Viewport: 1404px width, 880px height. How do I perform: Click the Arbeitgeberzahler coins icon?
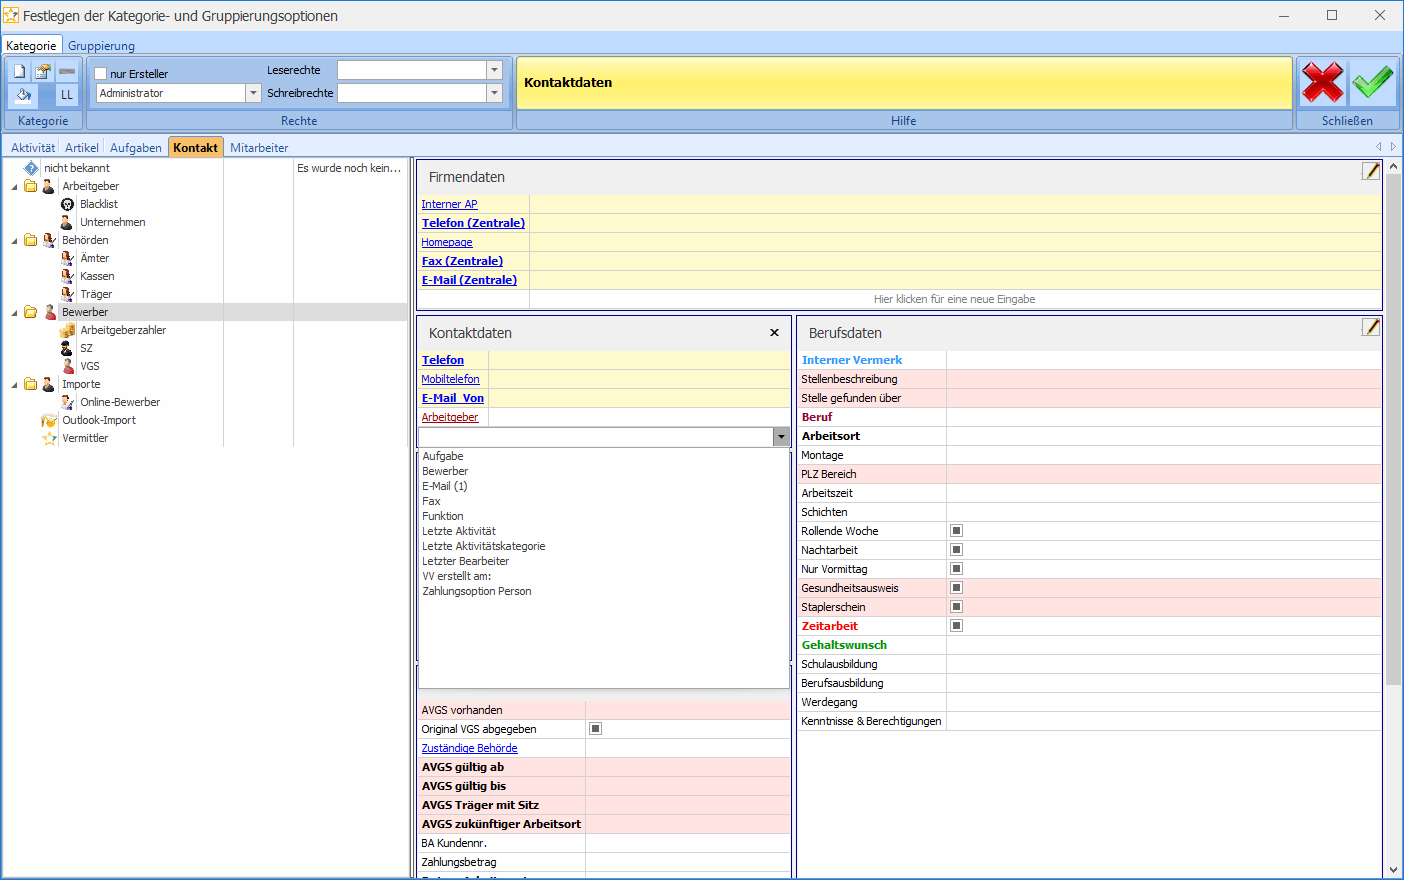(x=67, y=330)
